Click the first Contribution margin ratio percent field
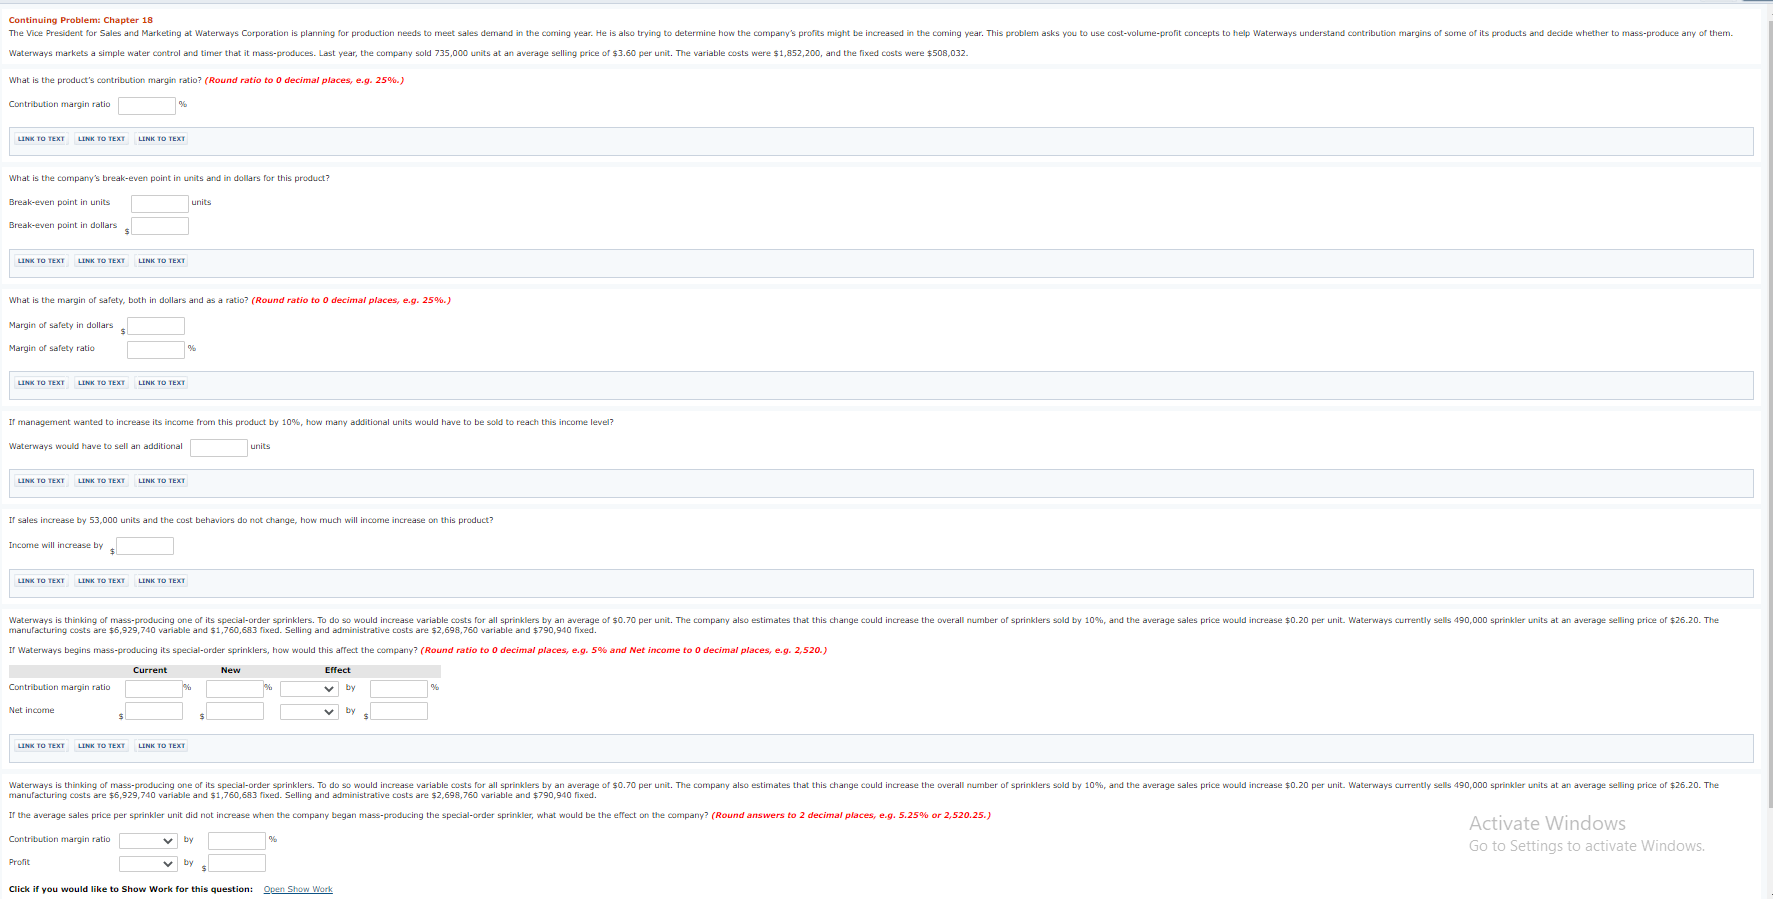1773x899 pixels. coord(147,105)
